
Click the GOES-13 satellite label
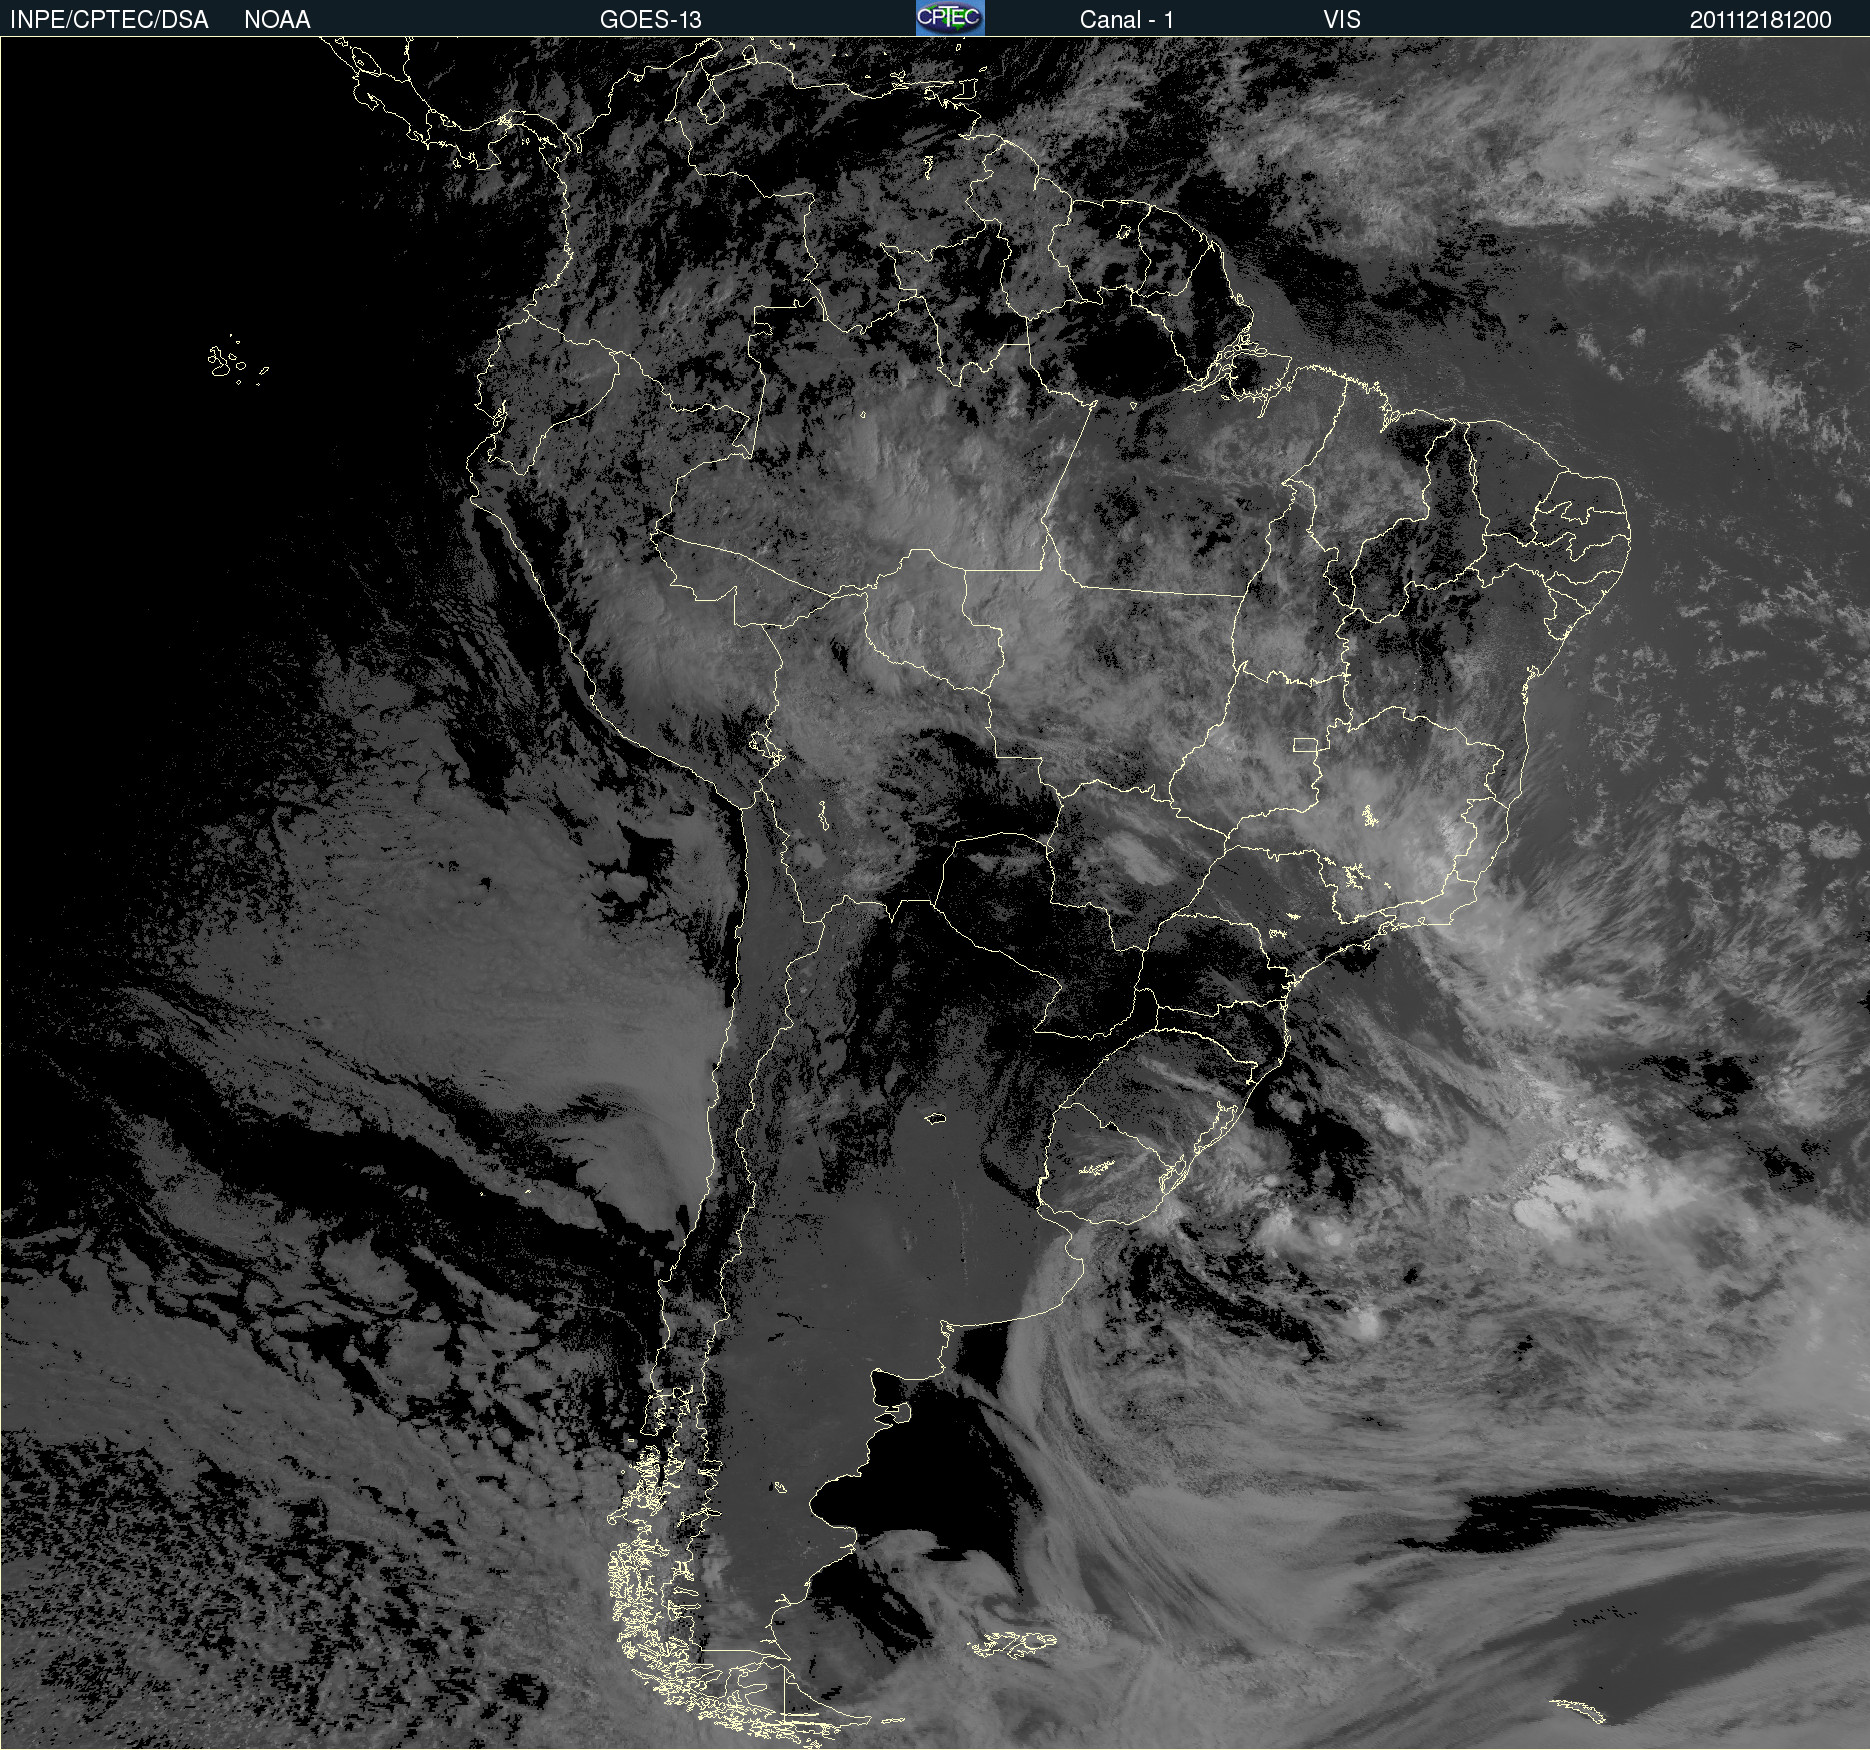(651, 20)
